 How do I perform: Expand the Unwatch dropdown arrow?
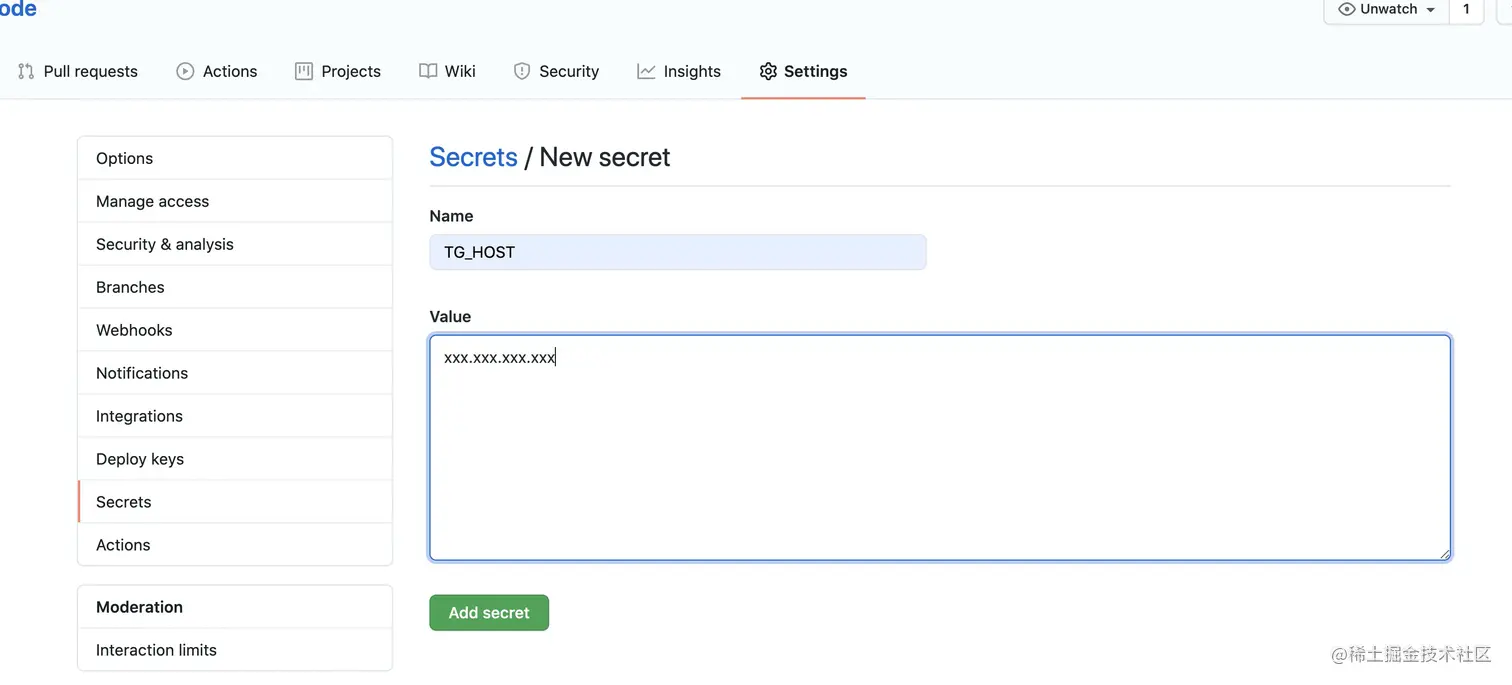point(1430,10)
